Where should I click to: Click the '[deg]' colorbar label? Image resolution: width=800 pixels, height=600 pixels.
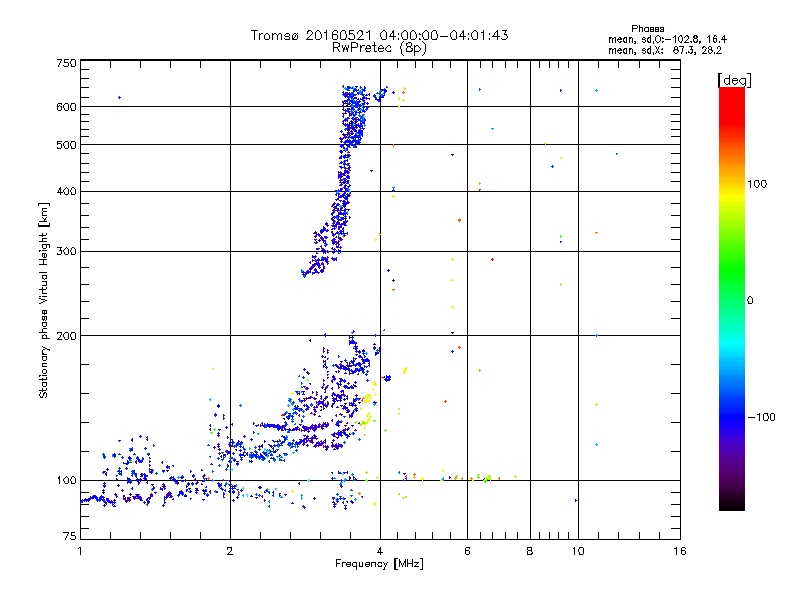(734, 80)
